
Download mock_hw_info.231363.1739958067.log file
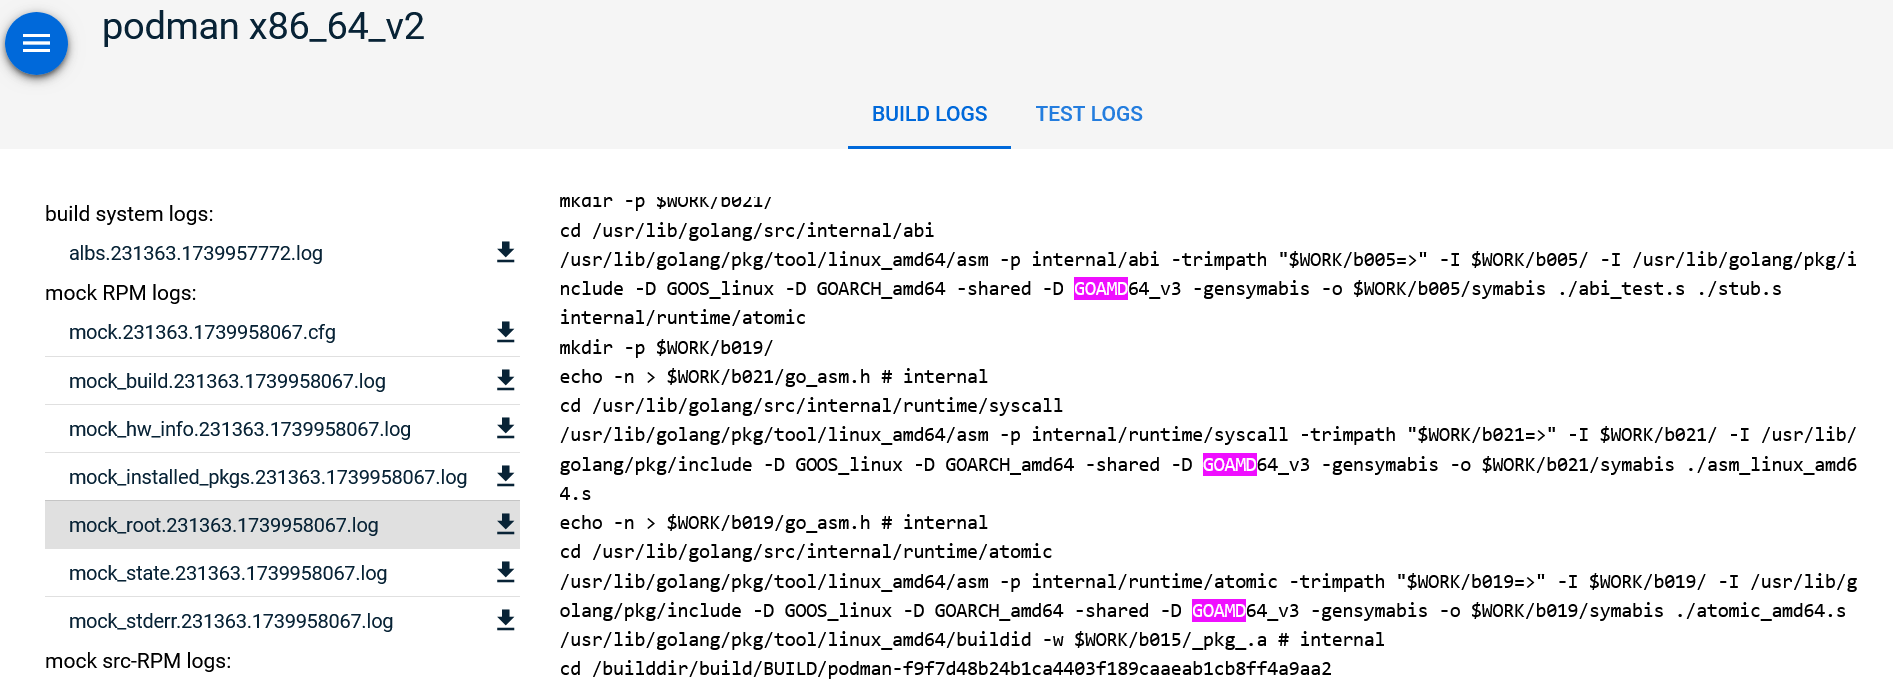pos(506,428)
